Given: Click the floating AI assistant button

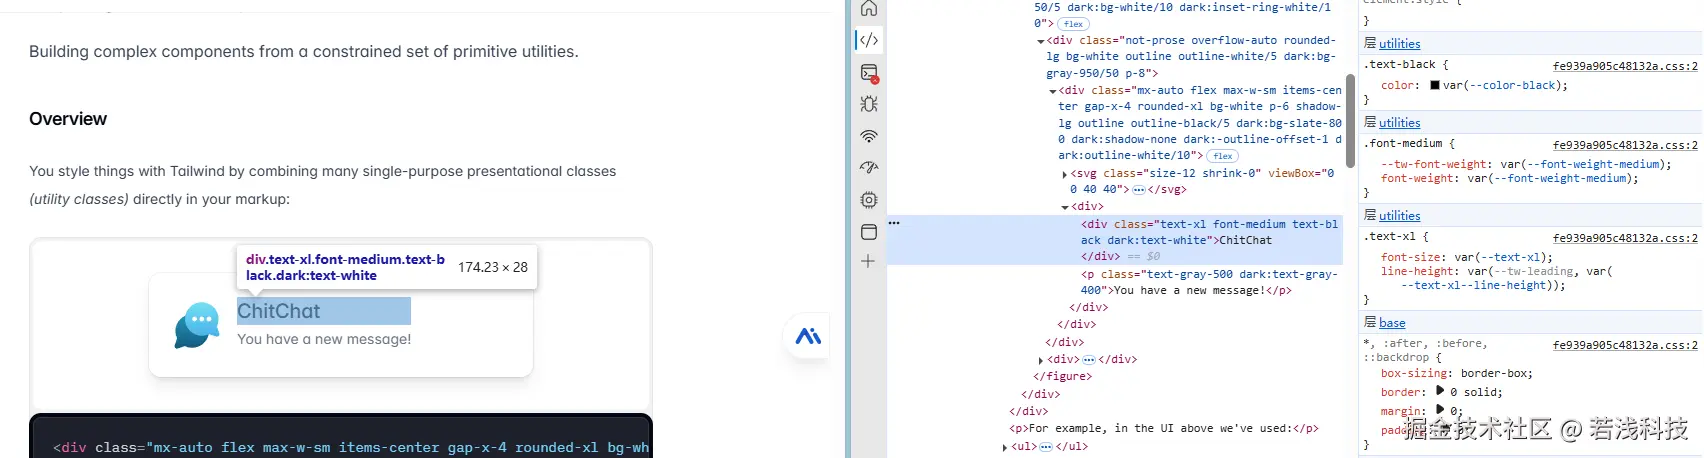Looking at the screenshot, I should tap(808, 337).
